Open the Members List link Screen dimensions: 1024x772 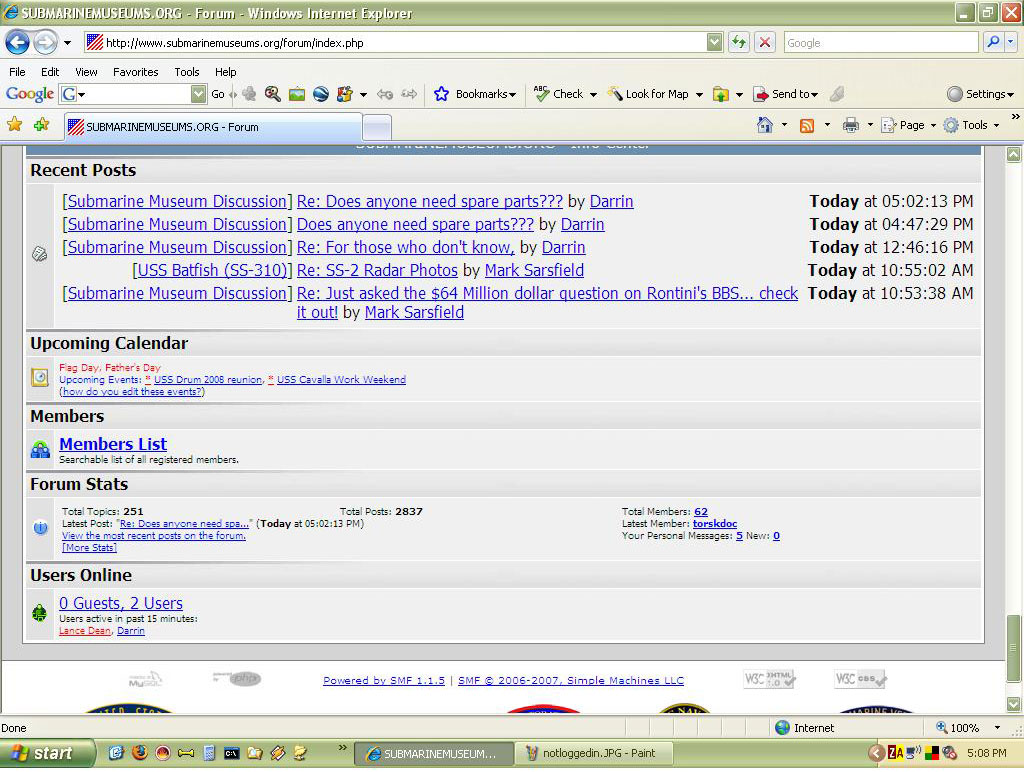click(113, 444)
